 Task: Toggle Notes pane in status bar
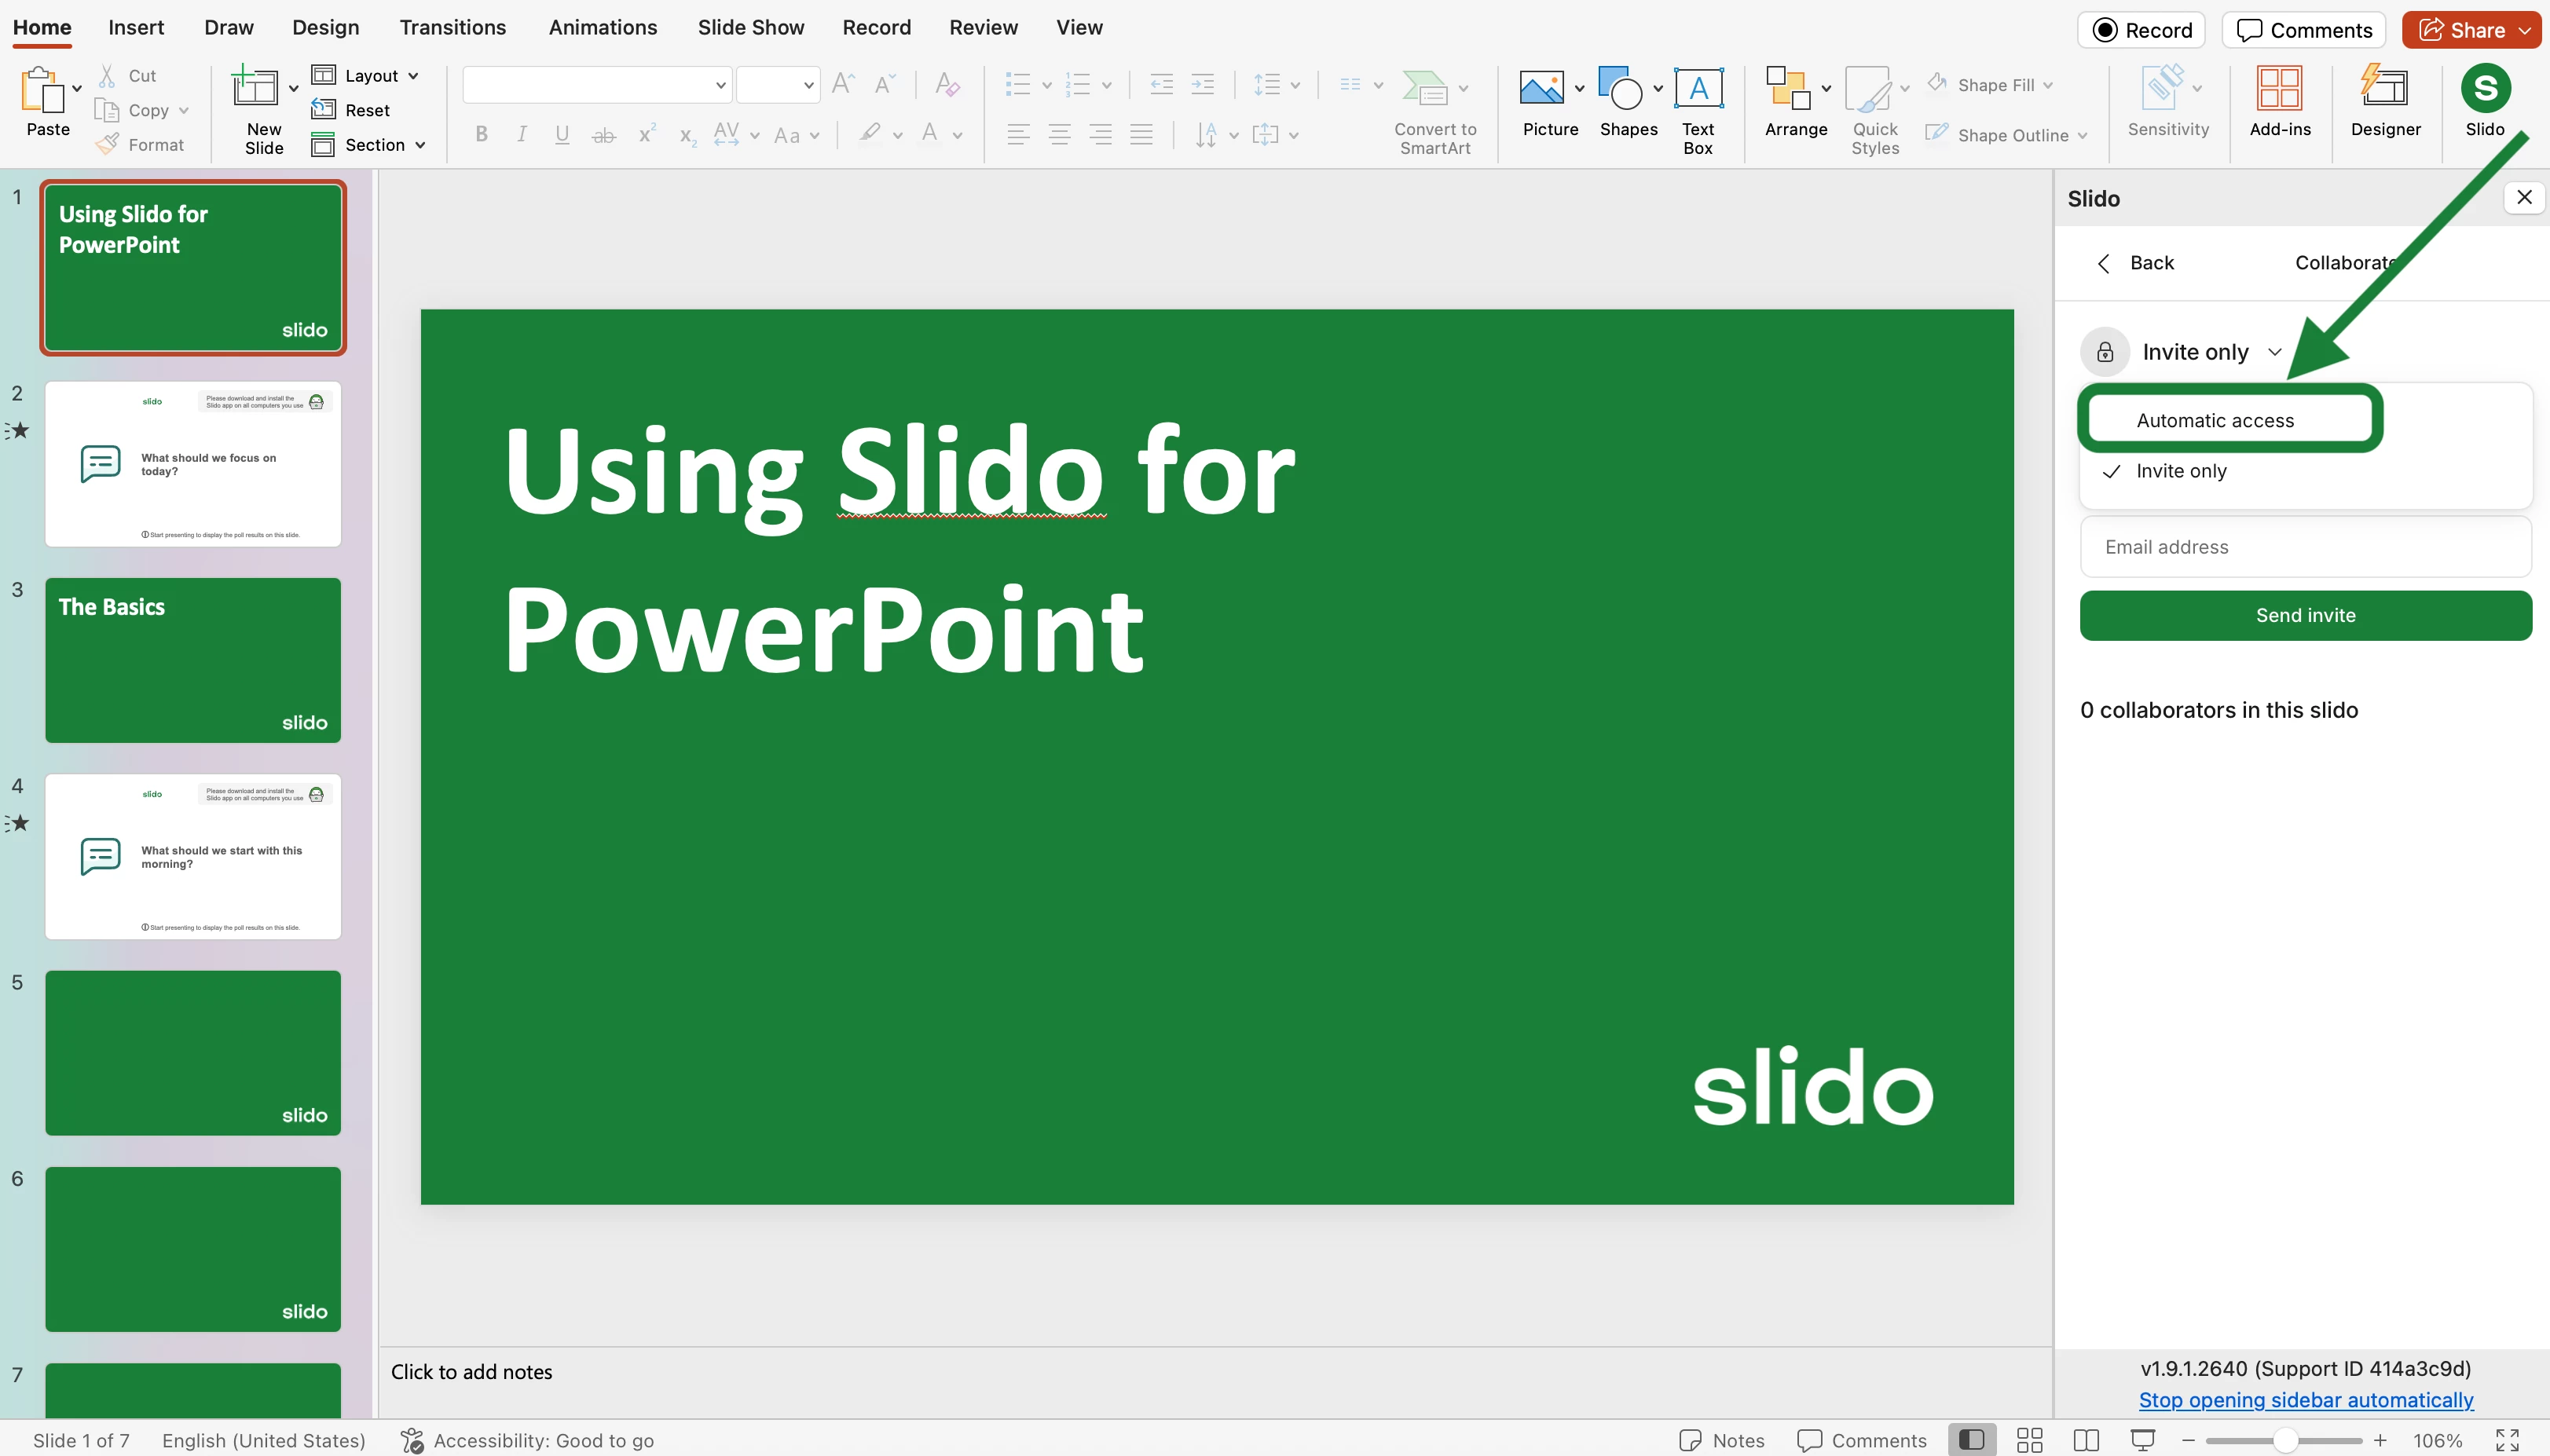coord(1722,1440)
